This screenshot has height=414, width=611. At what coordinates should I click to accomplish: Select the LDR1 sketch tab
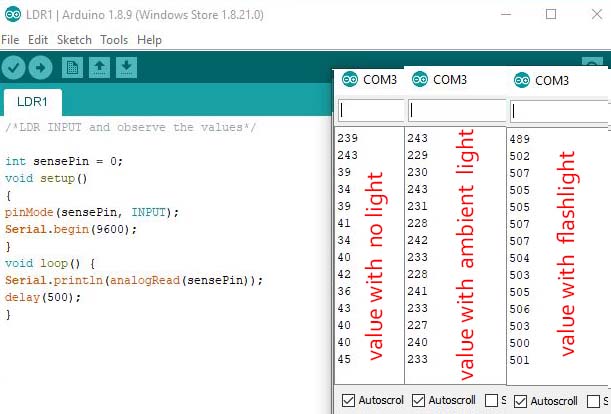[x=32, y=102]
